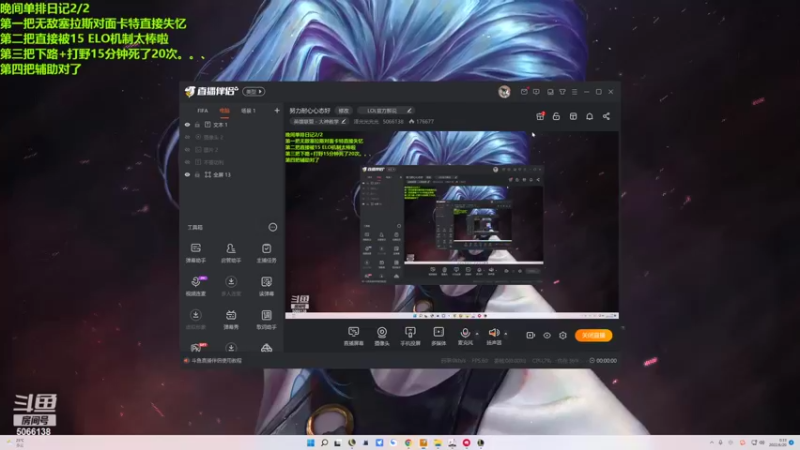Open the 主播任务 streamer tasks tool

point(266,253)
